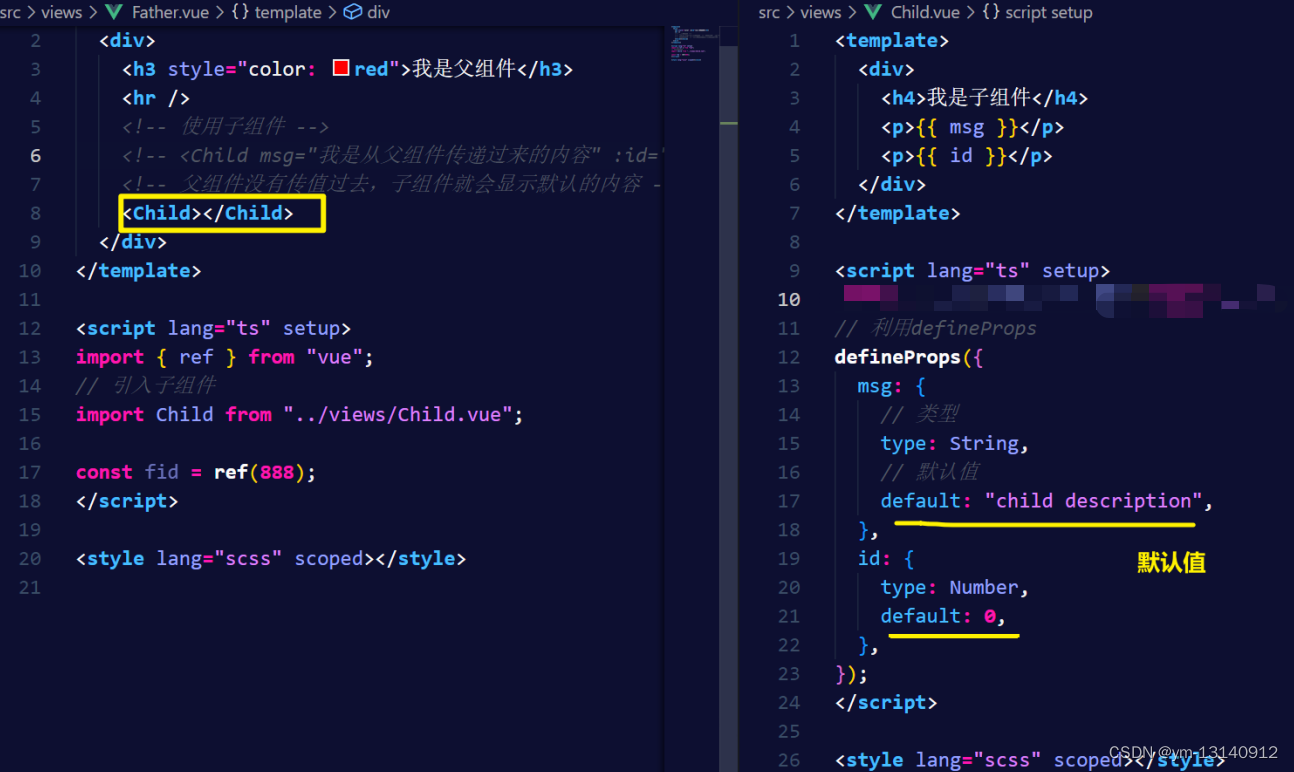Click line number 10 in Child.vue gutter

(789, 300)
